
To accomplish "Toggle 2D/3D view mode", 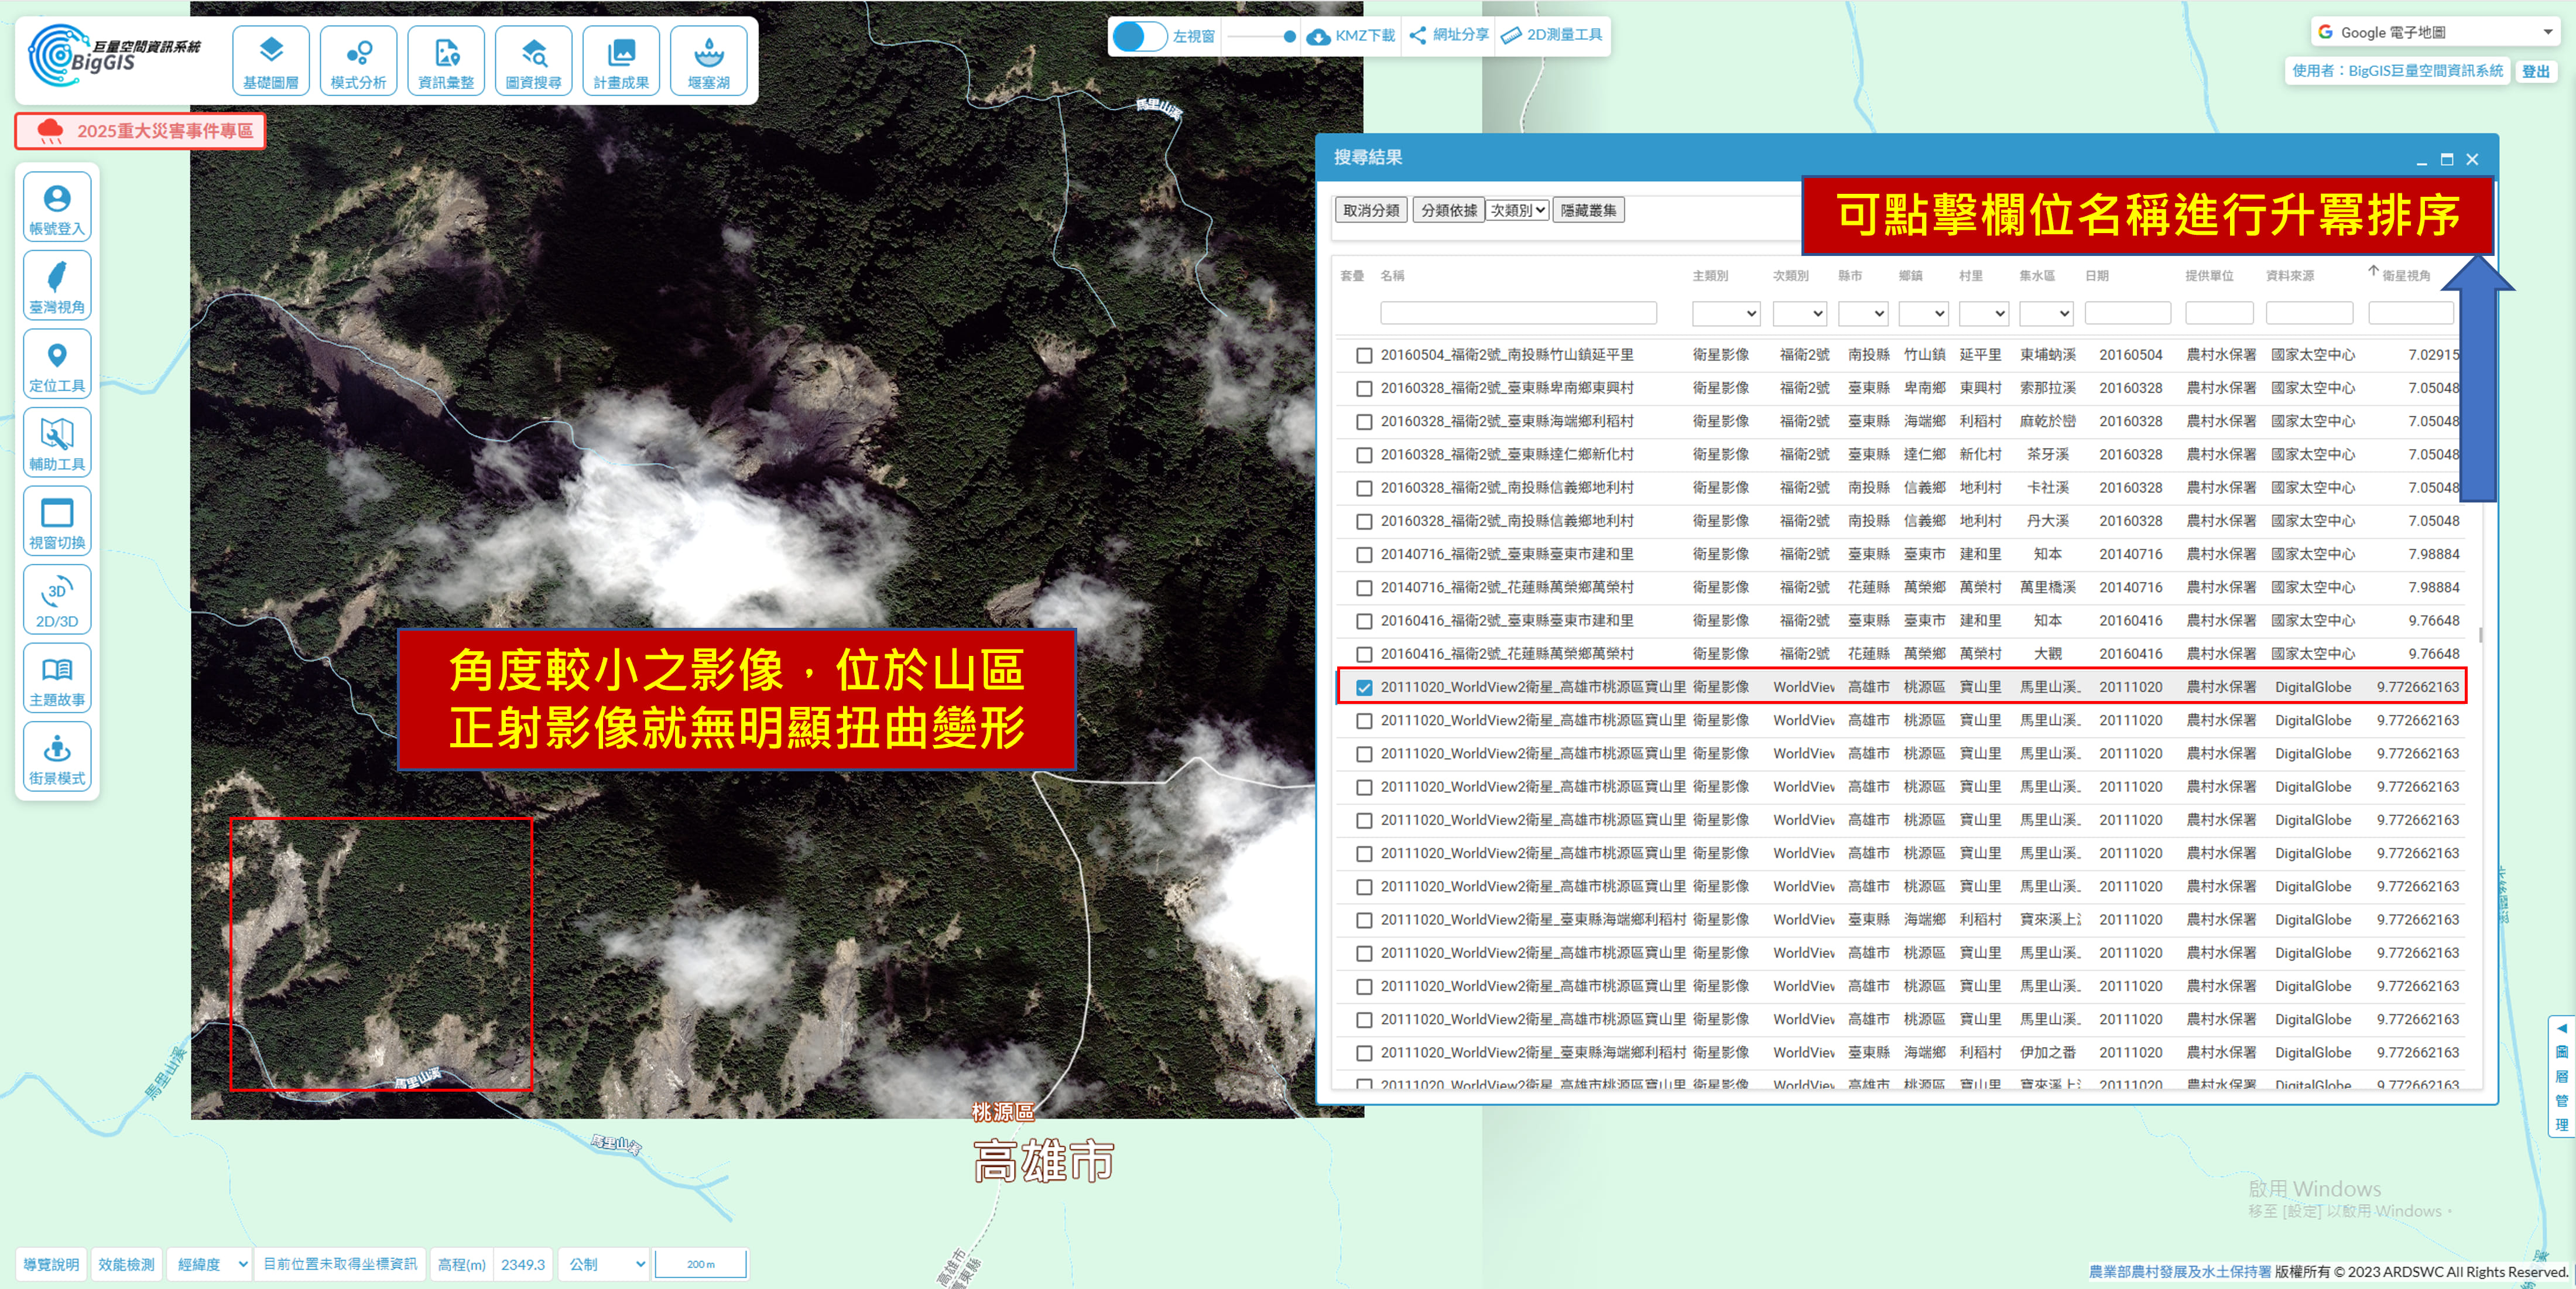I will (57, 600).
